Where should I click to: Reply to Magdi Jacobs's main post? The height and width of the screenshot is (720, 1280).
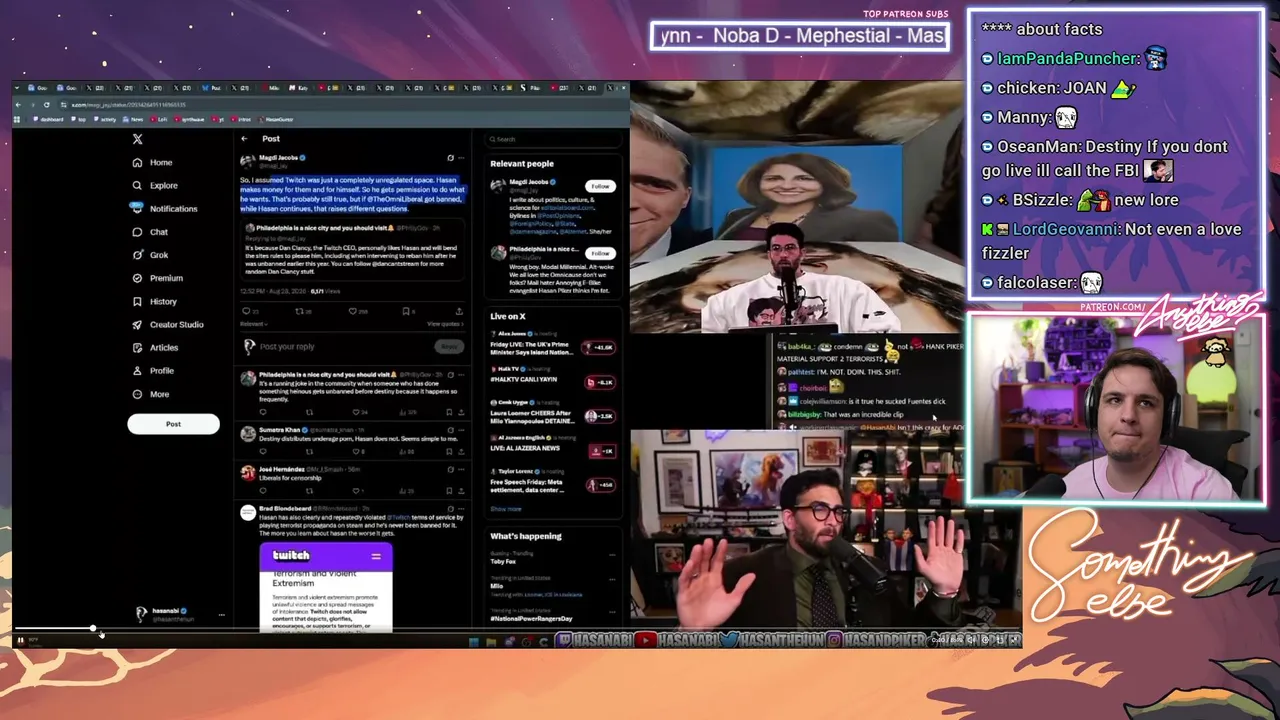click(246, 311)
